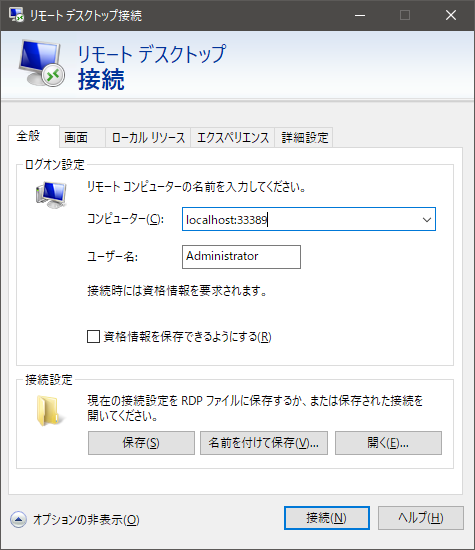This screenshot has width=475, height=550.
Task: Click the Administrator user name field
Action: [x=241, y=257]
